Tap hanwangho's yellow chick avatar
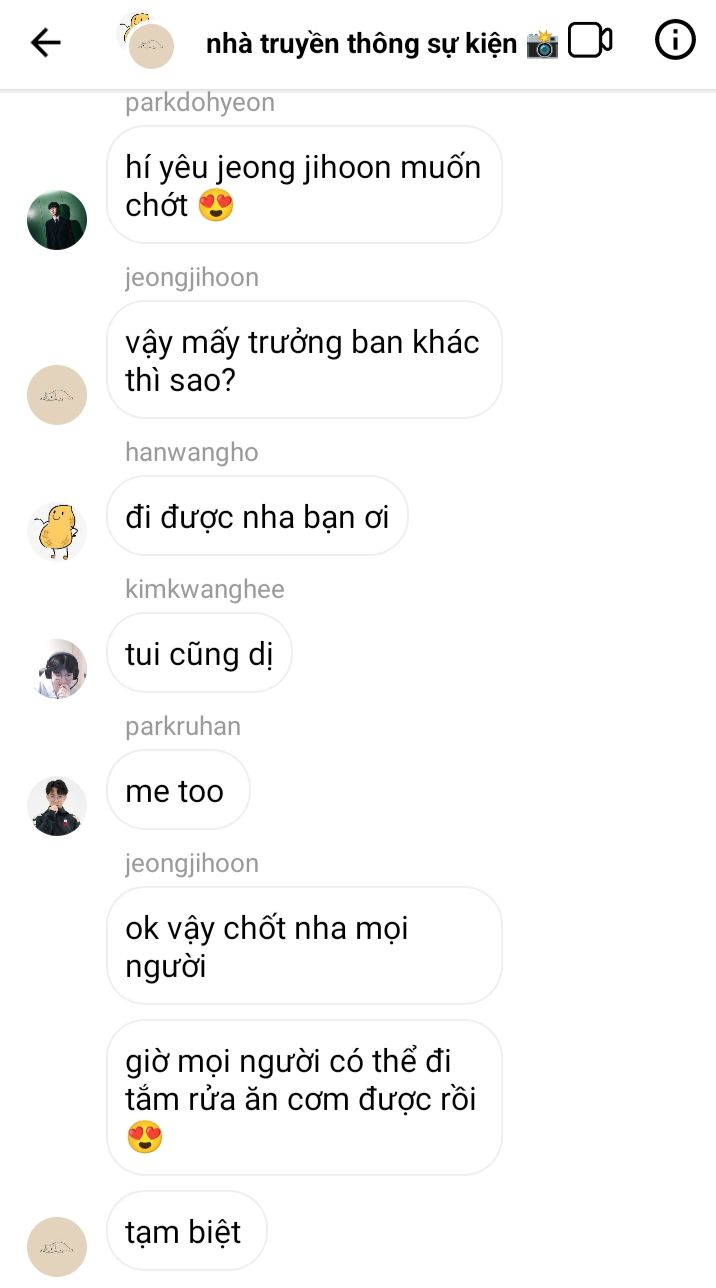The width and height of the screenshot is (716, 1288). pos(57,531)
